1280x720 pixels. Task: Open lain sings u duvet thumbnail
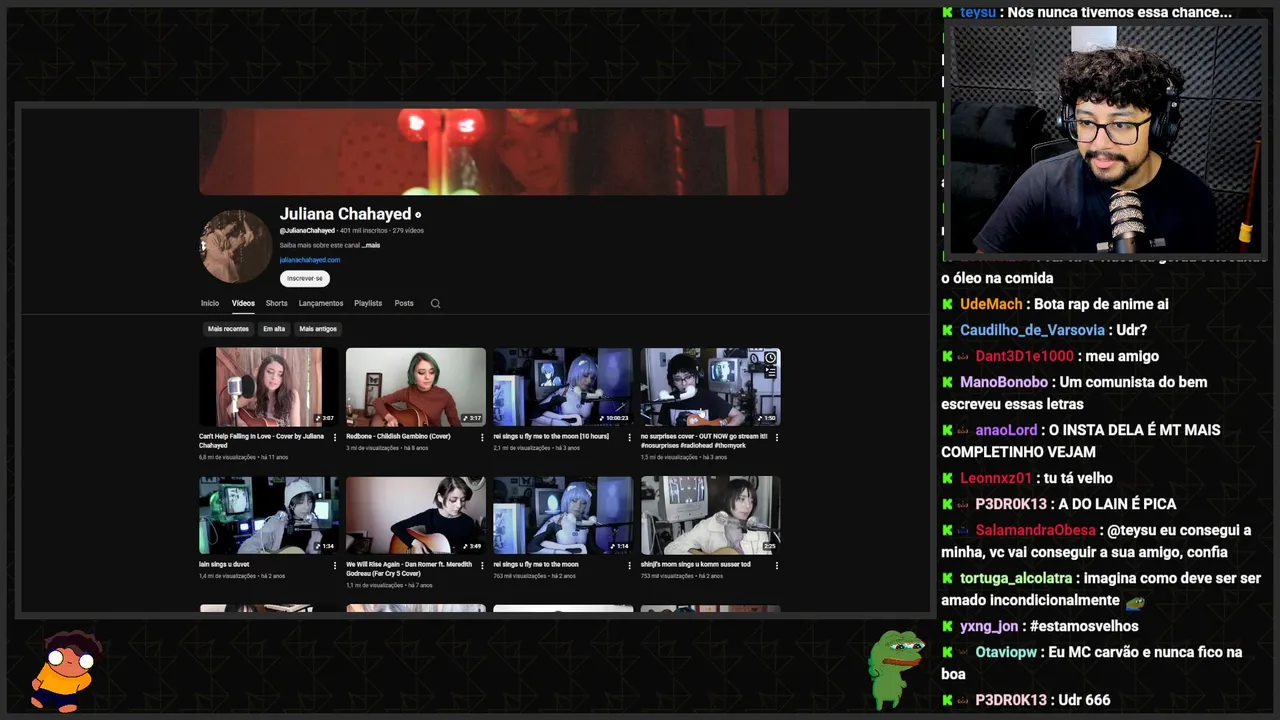(x=269, y=515)
